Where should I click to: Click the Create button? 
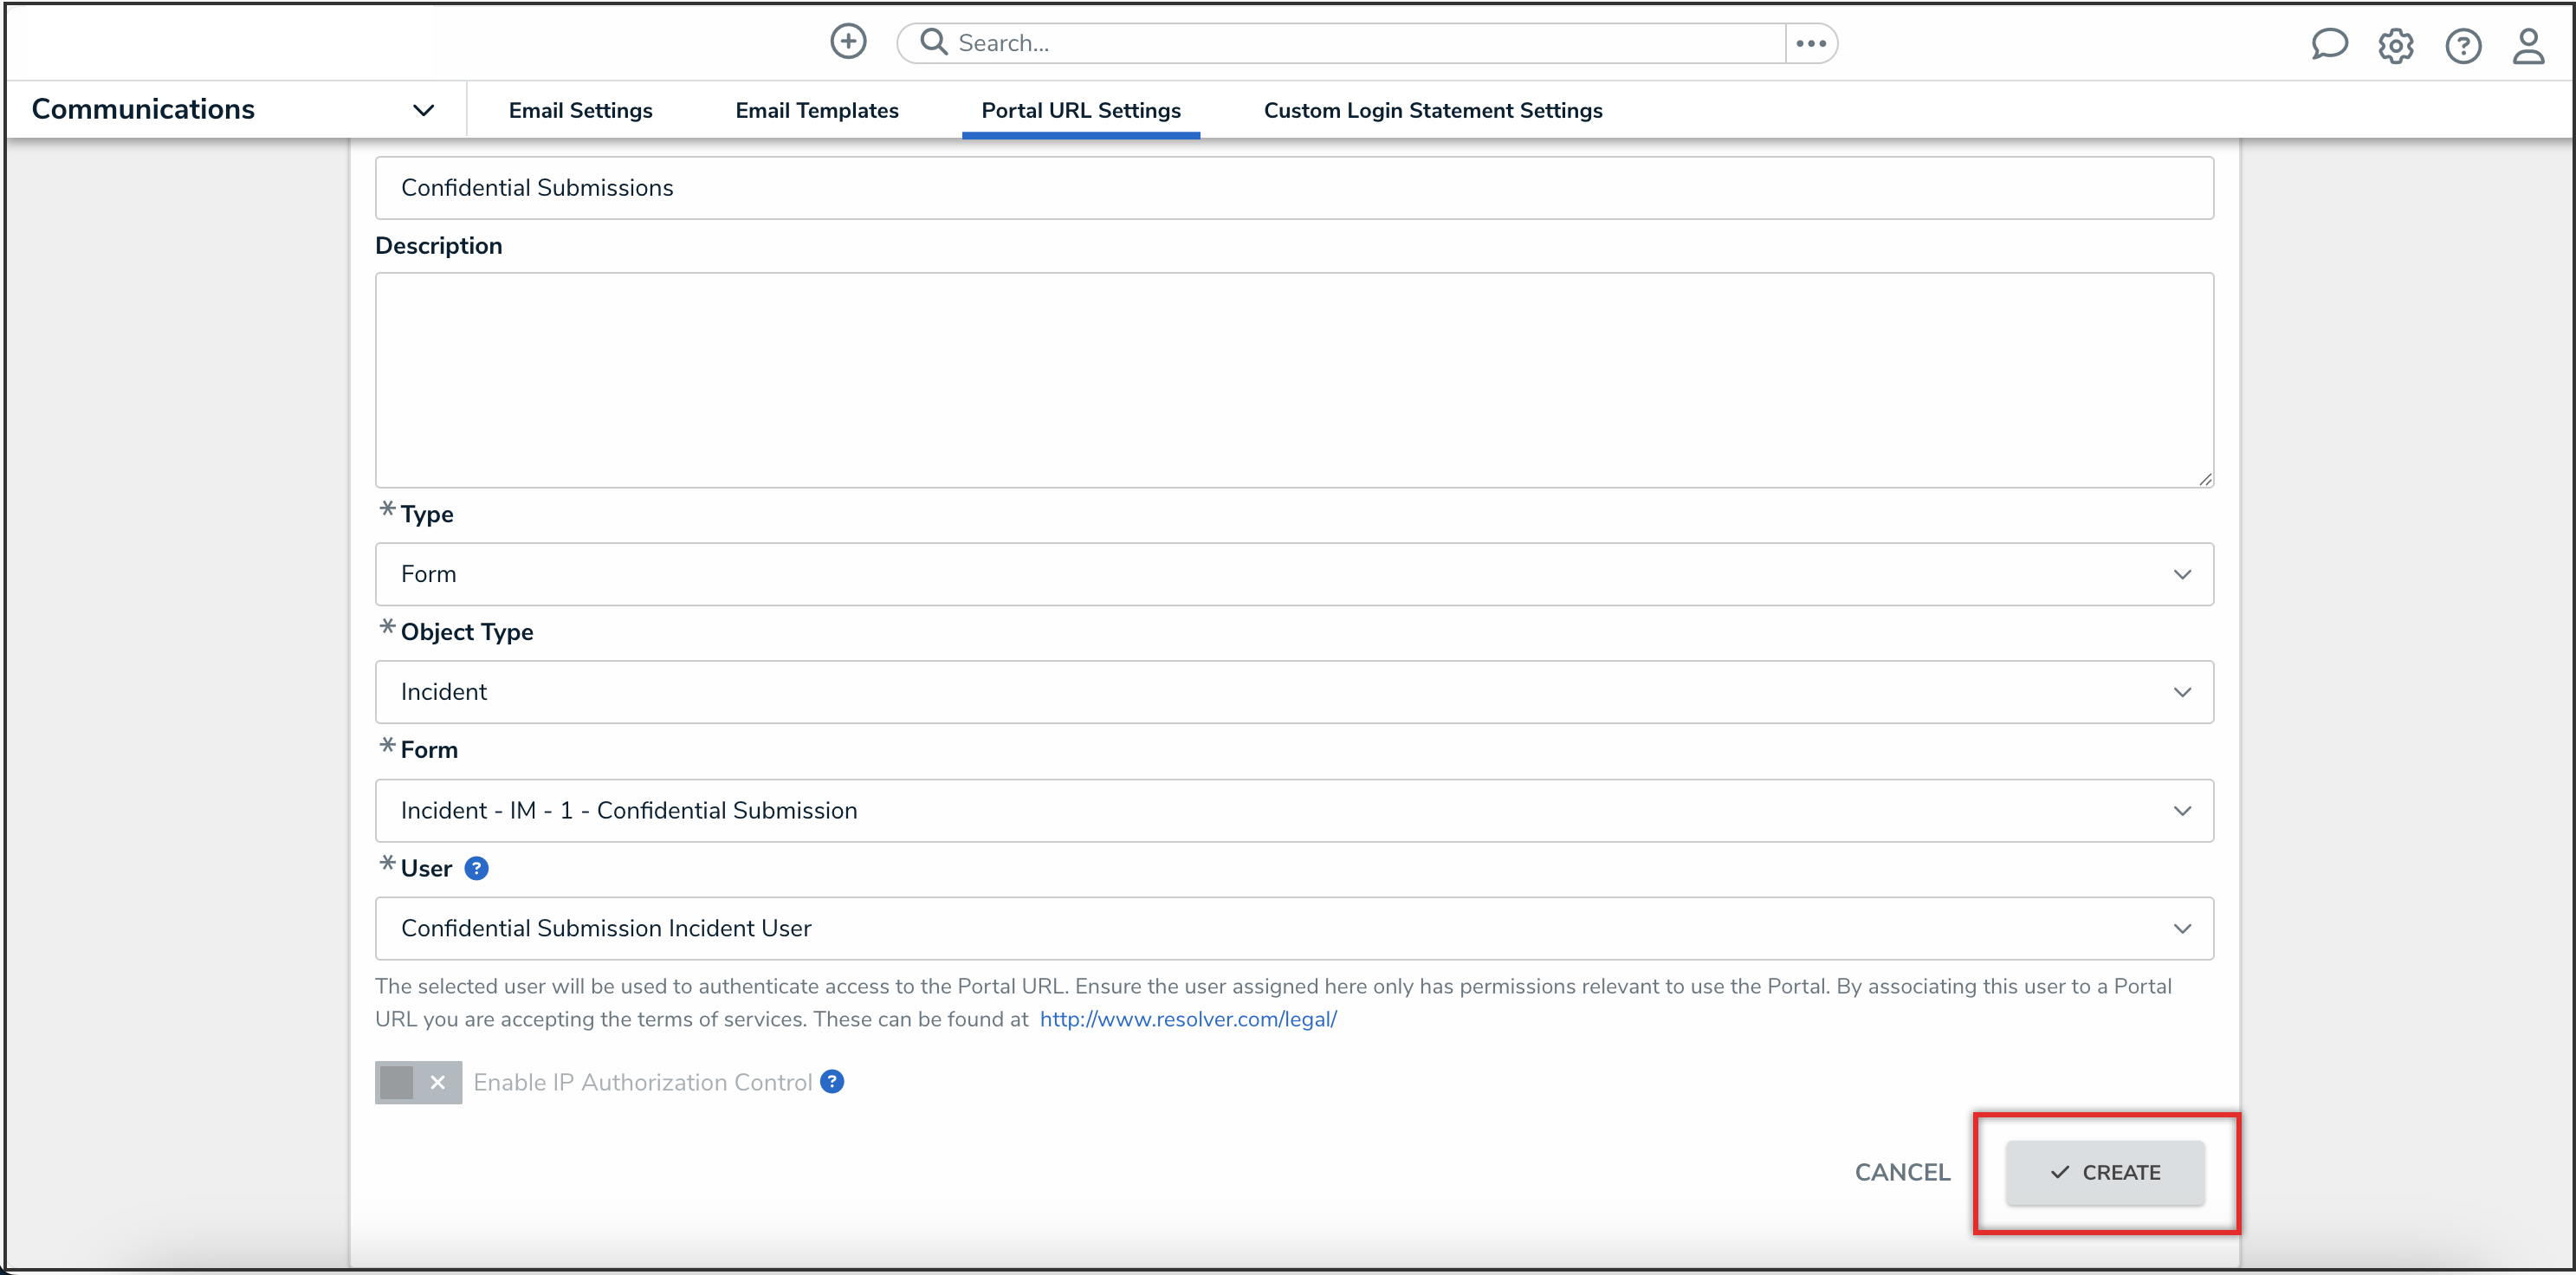point(2104,1172)
